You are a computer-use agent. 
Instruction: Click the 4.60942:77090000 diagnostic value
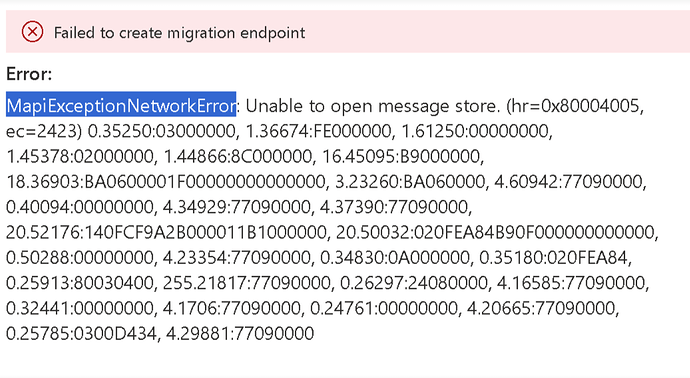tap(570, 182)
